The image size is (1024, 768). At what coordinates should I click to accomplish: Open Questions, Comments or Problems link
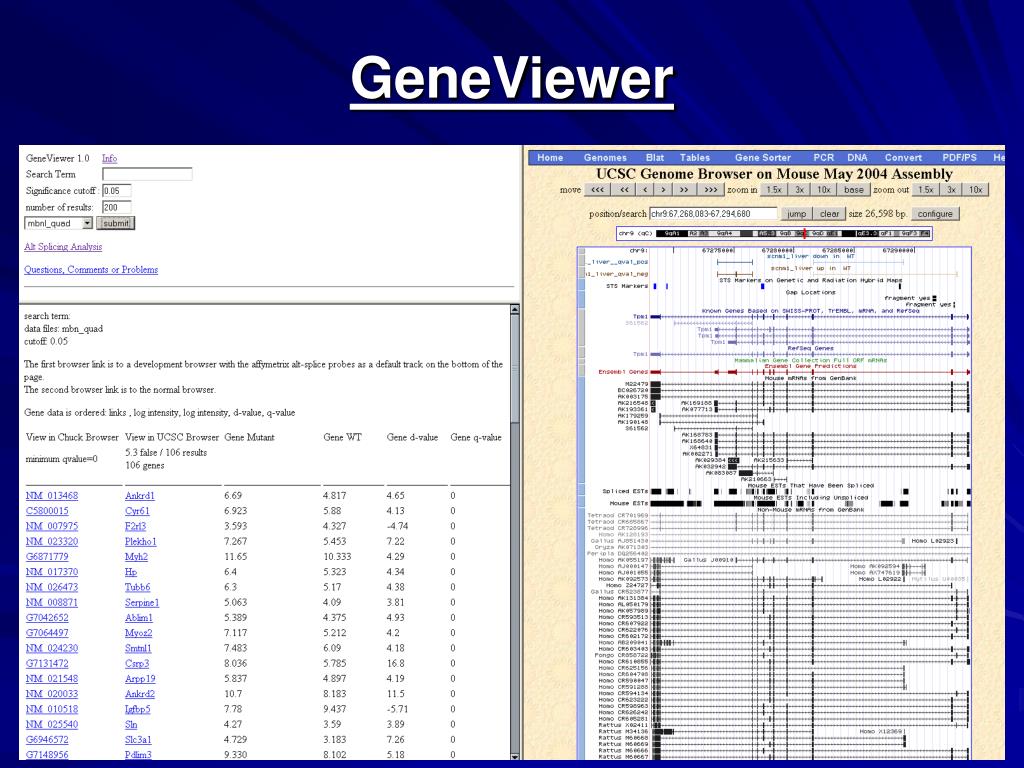tap(91, 270)
